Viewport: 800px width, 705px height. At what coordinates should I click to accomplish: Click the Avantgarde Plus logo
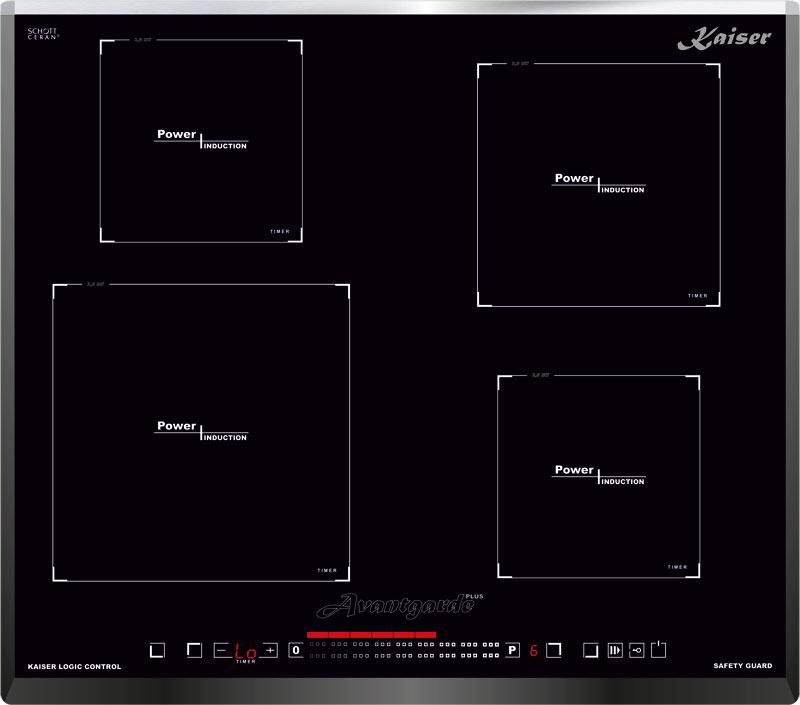400,605
